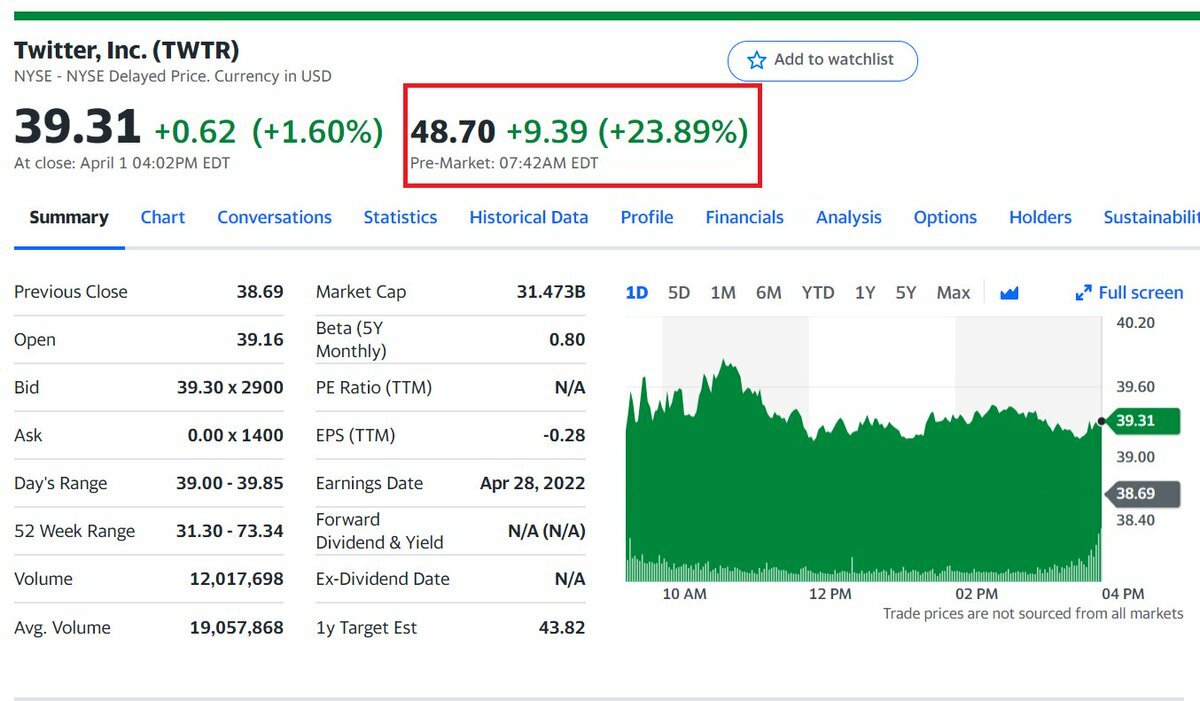Screen dimensions: 1200x701
Task: Select the 1M chart range
Action: coord(723,293)
